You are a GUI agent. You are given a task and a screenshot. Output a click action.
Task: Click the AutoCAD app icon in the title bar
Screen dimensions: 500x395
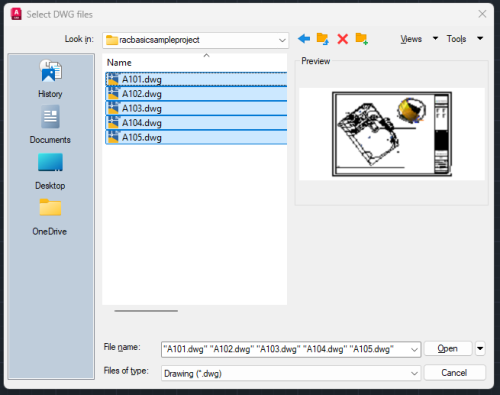(x=16, y=14)
